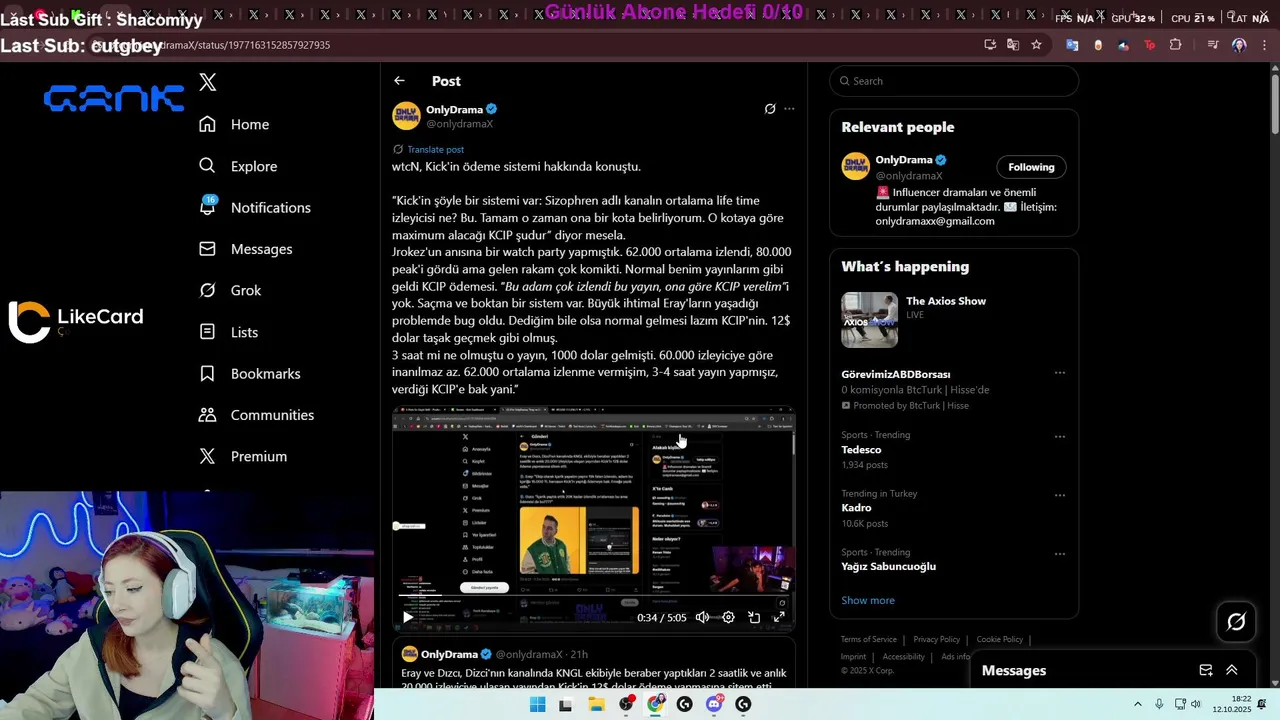Image resolution: width=1280 pixels, height=720 pixels.
Task: Open the Privacy Policy link
Action: coord(936,639)
